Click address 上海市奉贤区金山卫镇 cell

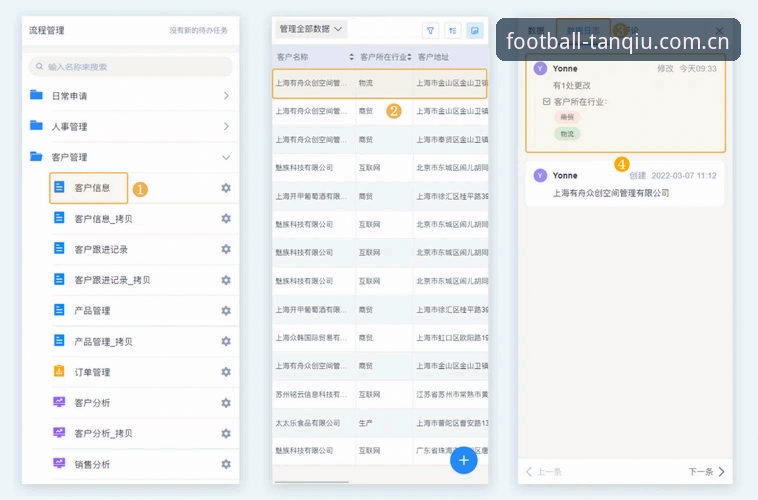452,140
